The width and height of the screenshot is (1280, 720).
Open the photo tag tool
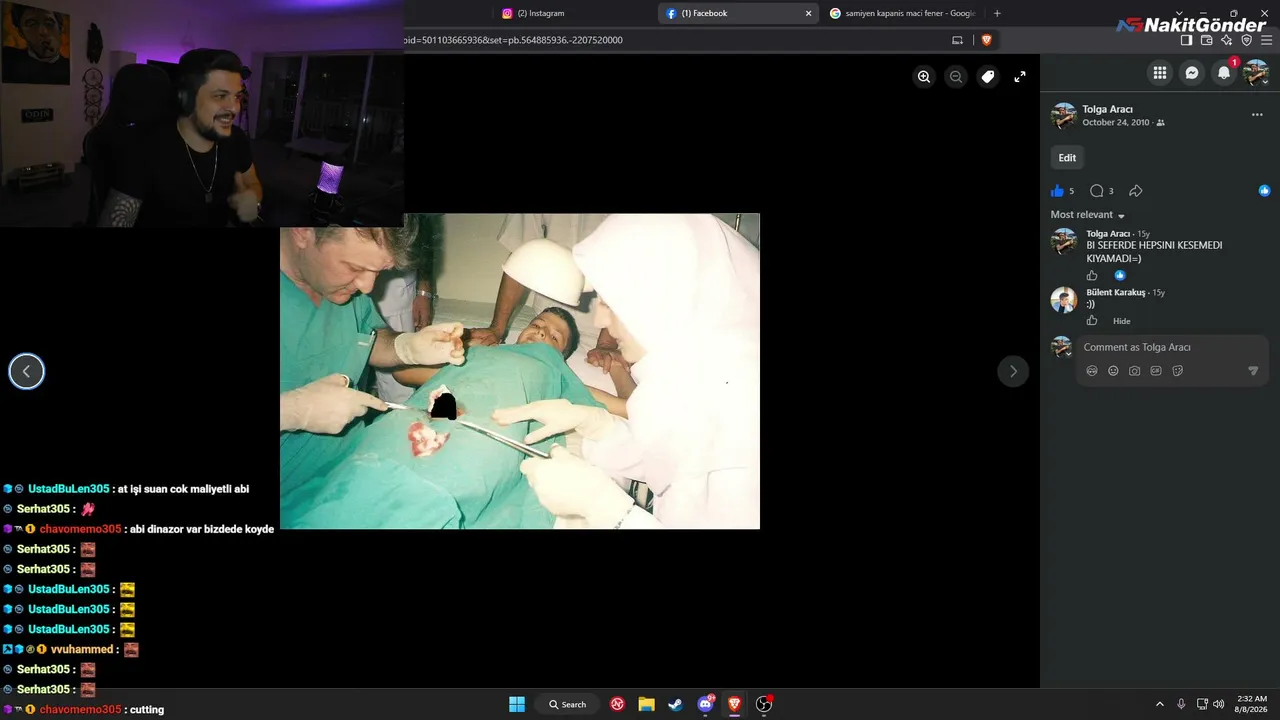[x=988, y=77]
